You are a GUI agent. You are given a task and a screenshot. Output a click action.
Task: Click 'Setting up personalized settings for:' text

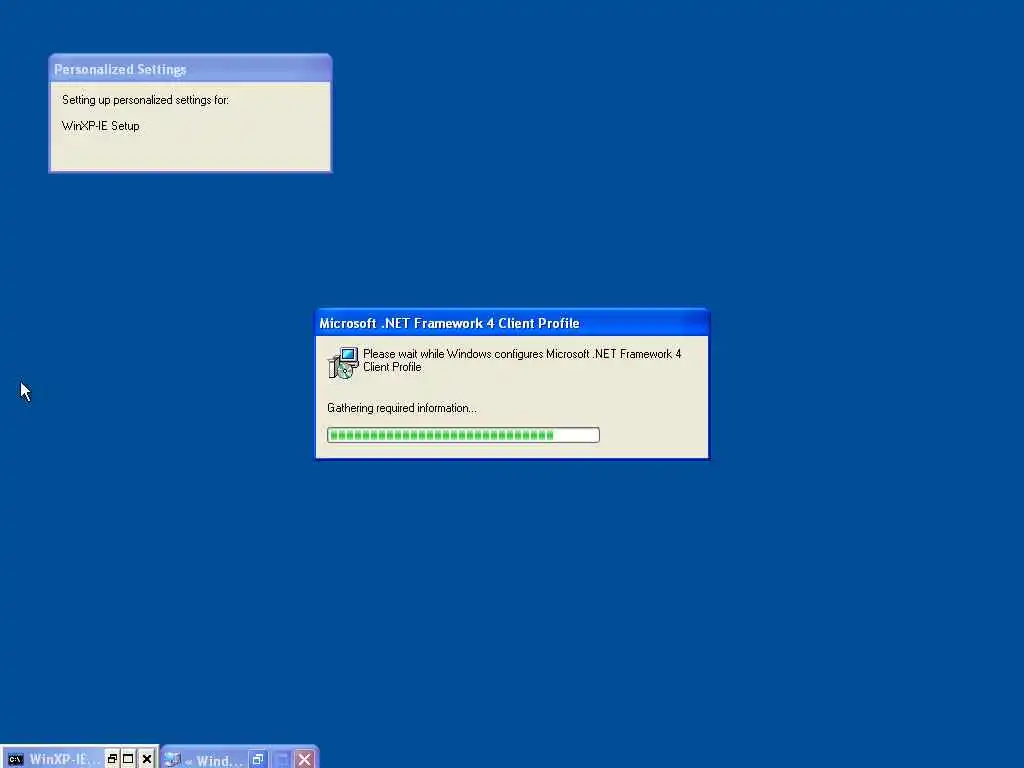click(146, 100)
